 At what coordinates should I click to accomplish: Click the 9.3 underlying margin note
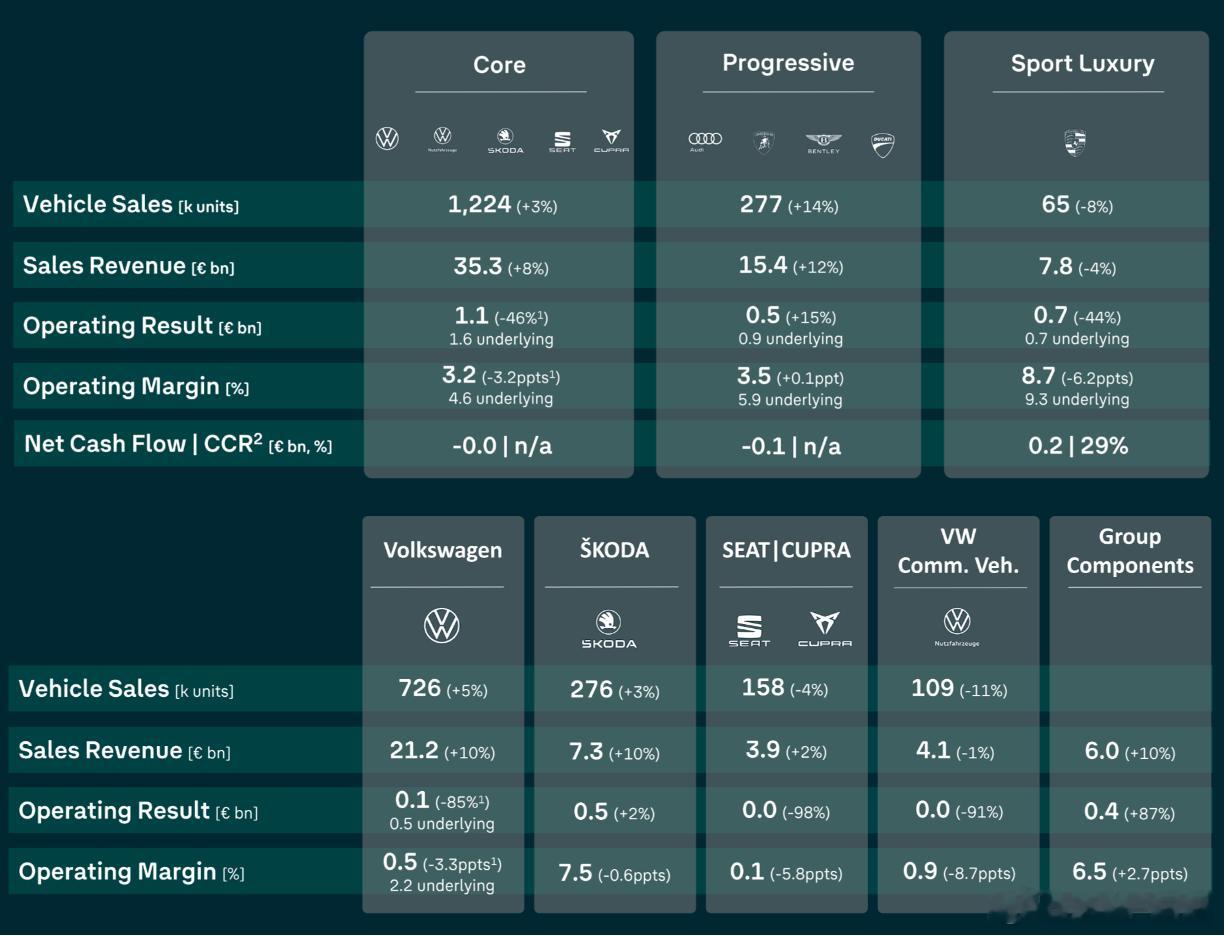1077,400
